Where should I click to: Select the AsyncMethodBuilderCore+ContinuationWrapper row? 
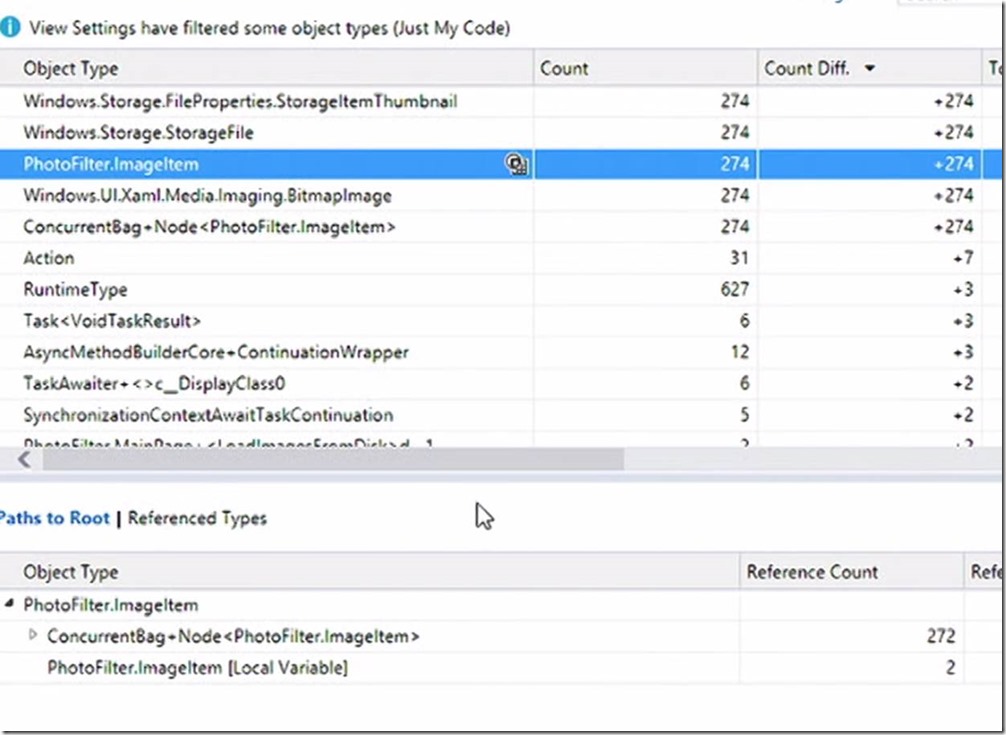click(x=500, y=353)
